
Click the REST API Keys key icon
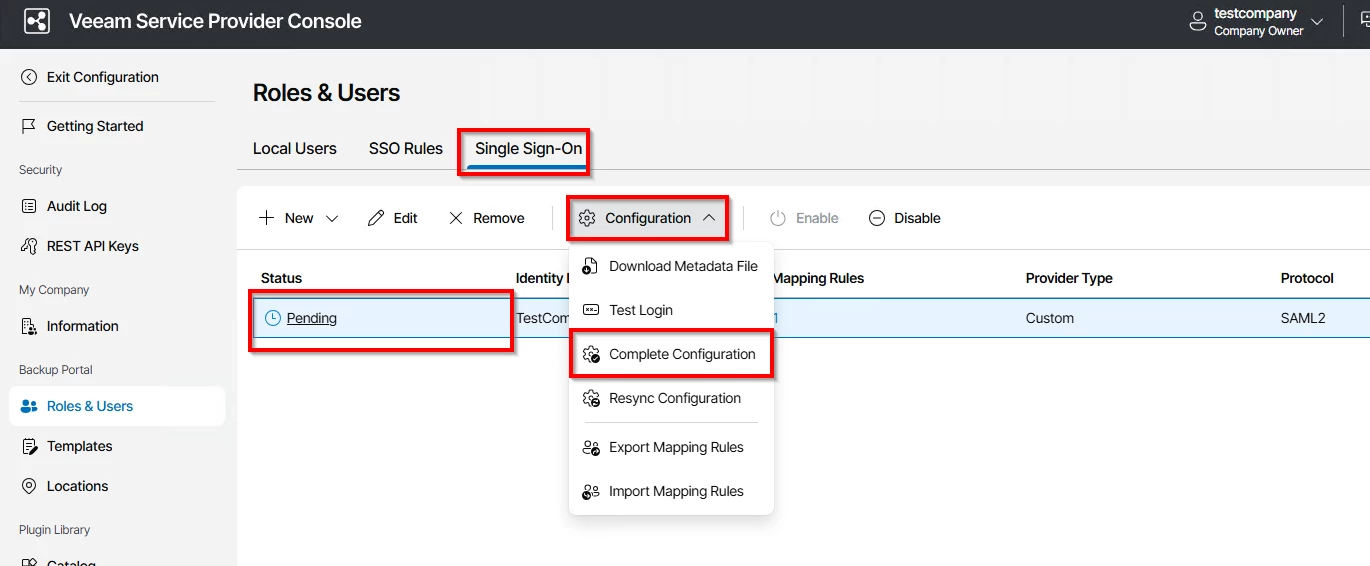point(29,246)
